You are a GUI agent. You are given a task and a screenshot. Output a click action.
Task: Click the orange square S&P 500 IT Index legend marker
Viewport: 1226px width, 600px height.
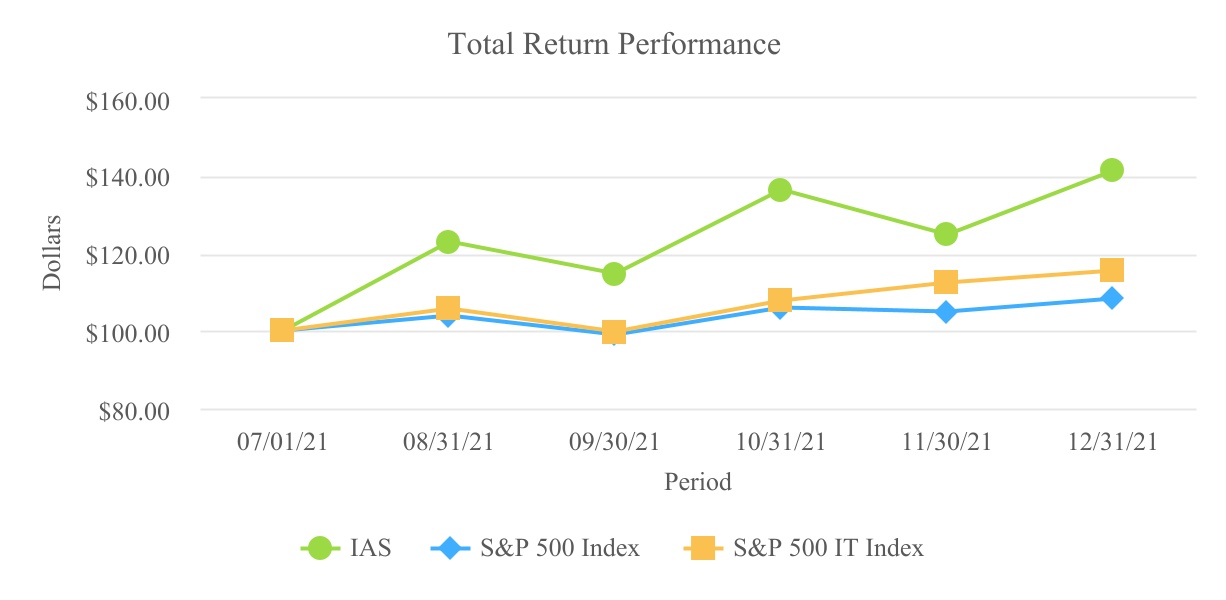(x=703, y=548)
